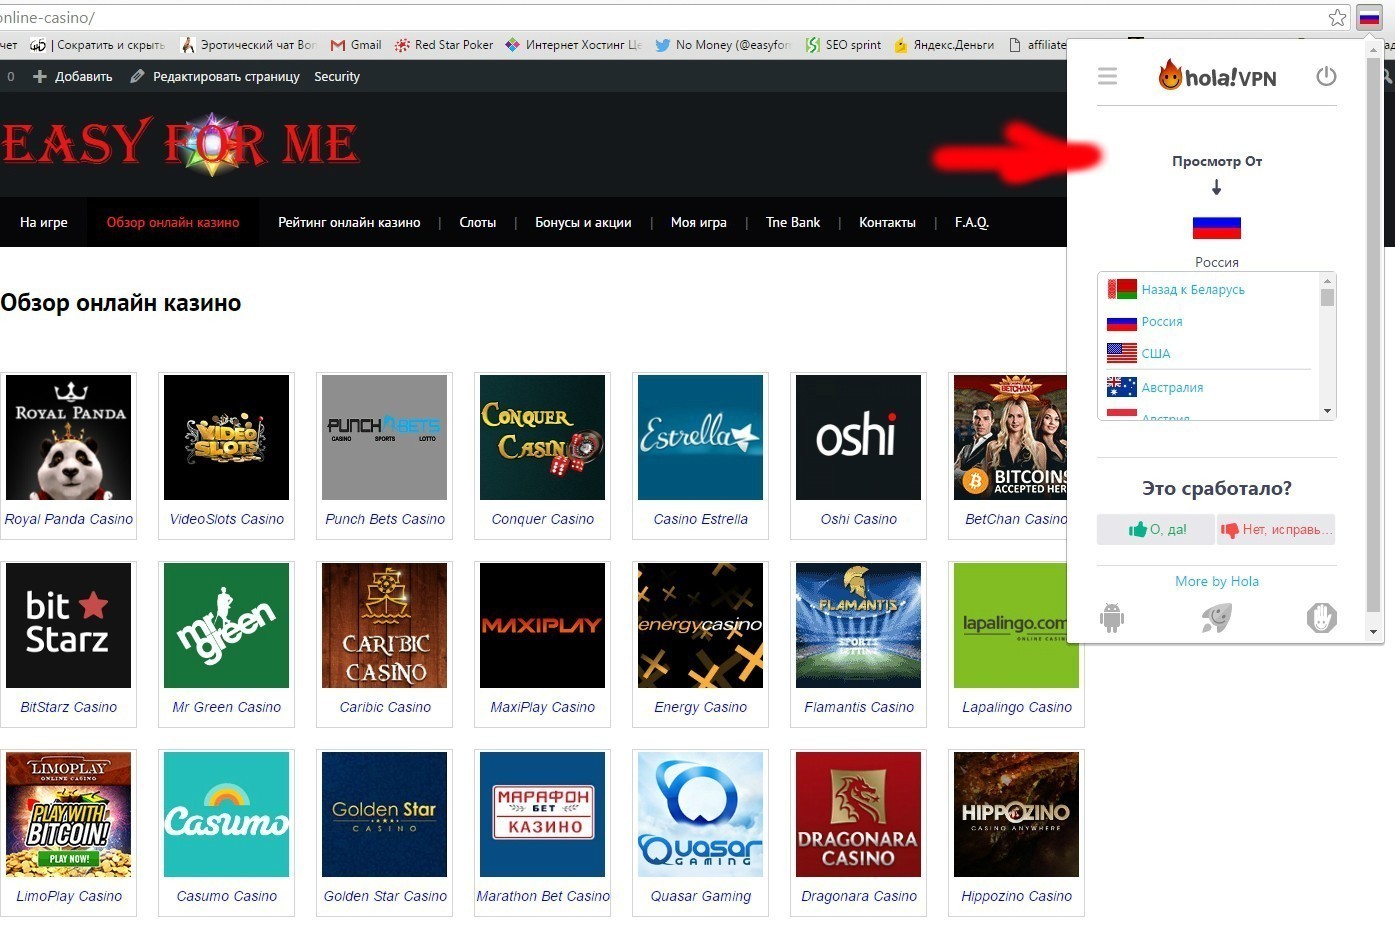Click the Нет, исправь thumbs-down button
1395x932 pixels.
tap(1276, 529)
